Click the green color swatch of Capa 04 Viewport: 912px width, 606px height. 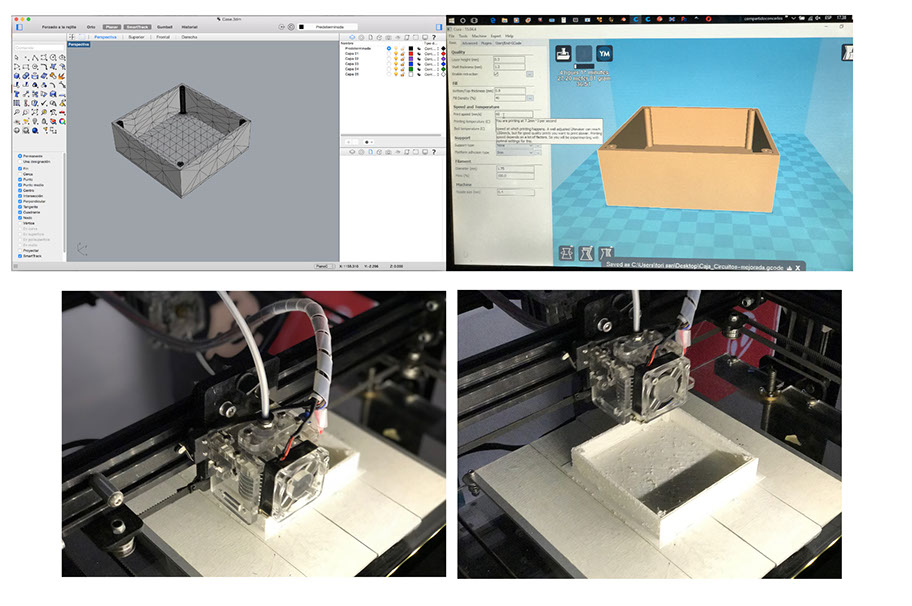click(411, 69)
